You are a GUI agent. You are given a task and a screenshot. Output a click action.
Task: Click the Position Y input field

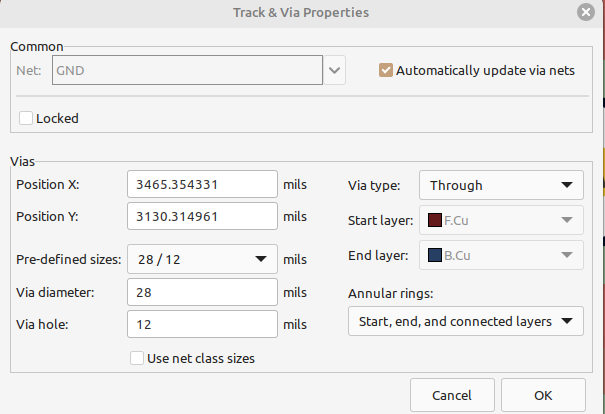(202, 217)
